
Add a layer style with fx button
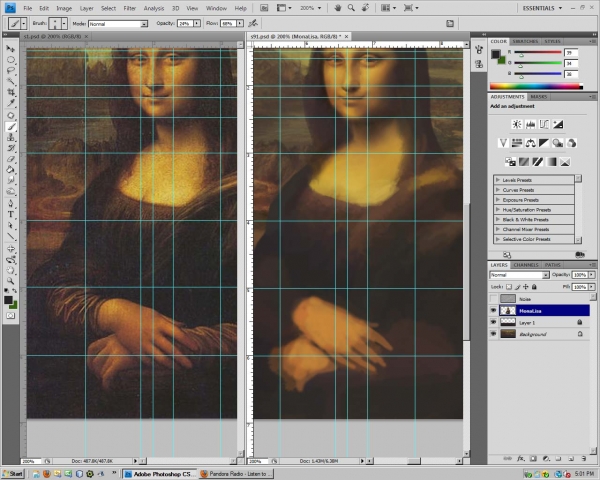[520, 458]
